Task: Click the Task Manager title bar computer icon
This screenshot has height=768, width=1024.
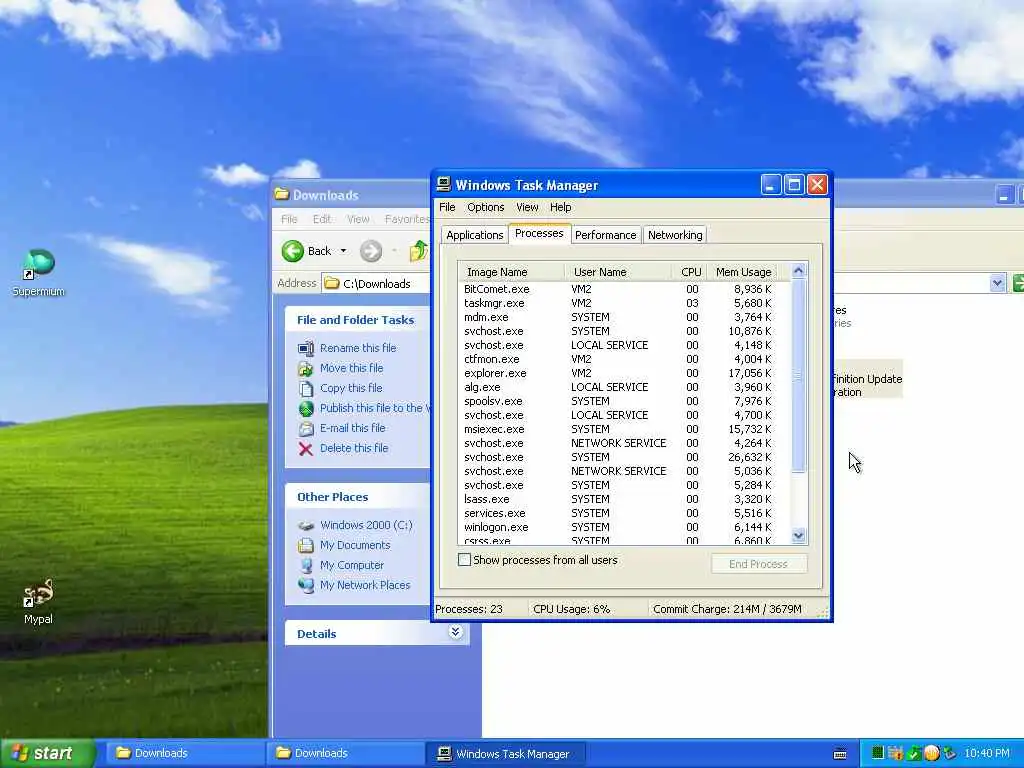Action: [x=444, y=185]
